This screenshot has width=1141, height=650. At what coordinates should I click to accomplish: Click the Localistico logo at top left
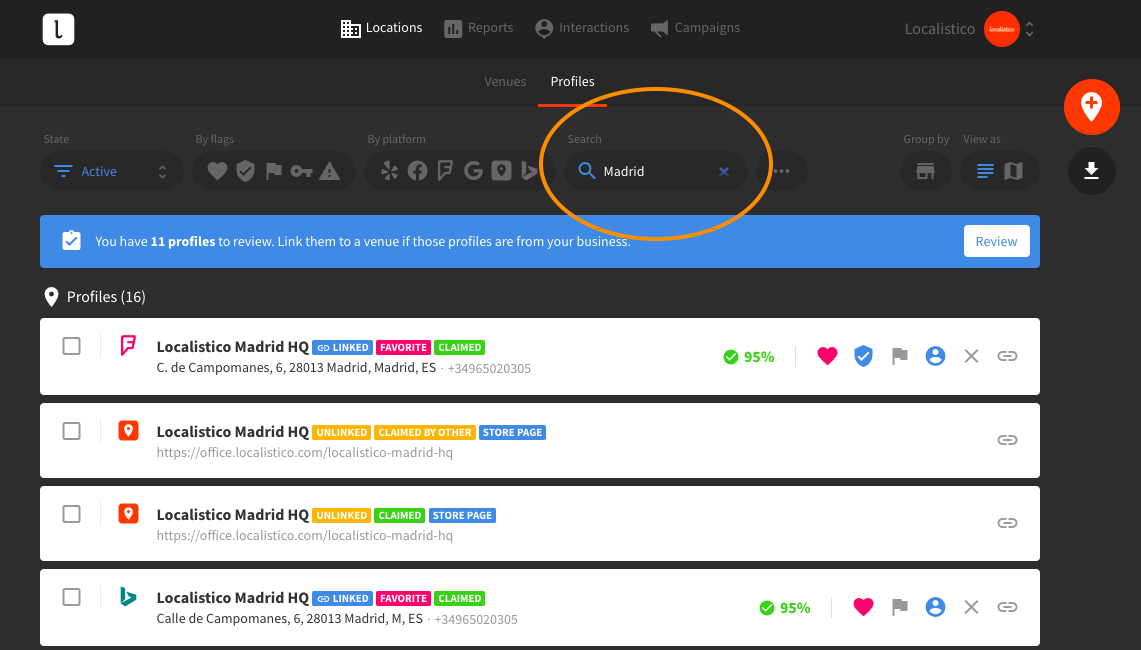click(58, 29)
